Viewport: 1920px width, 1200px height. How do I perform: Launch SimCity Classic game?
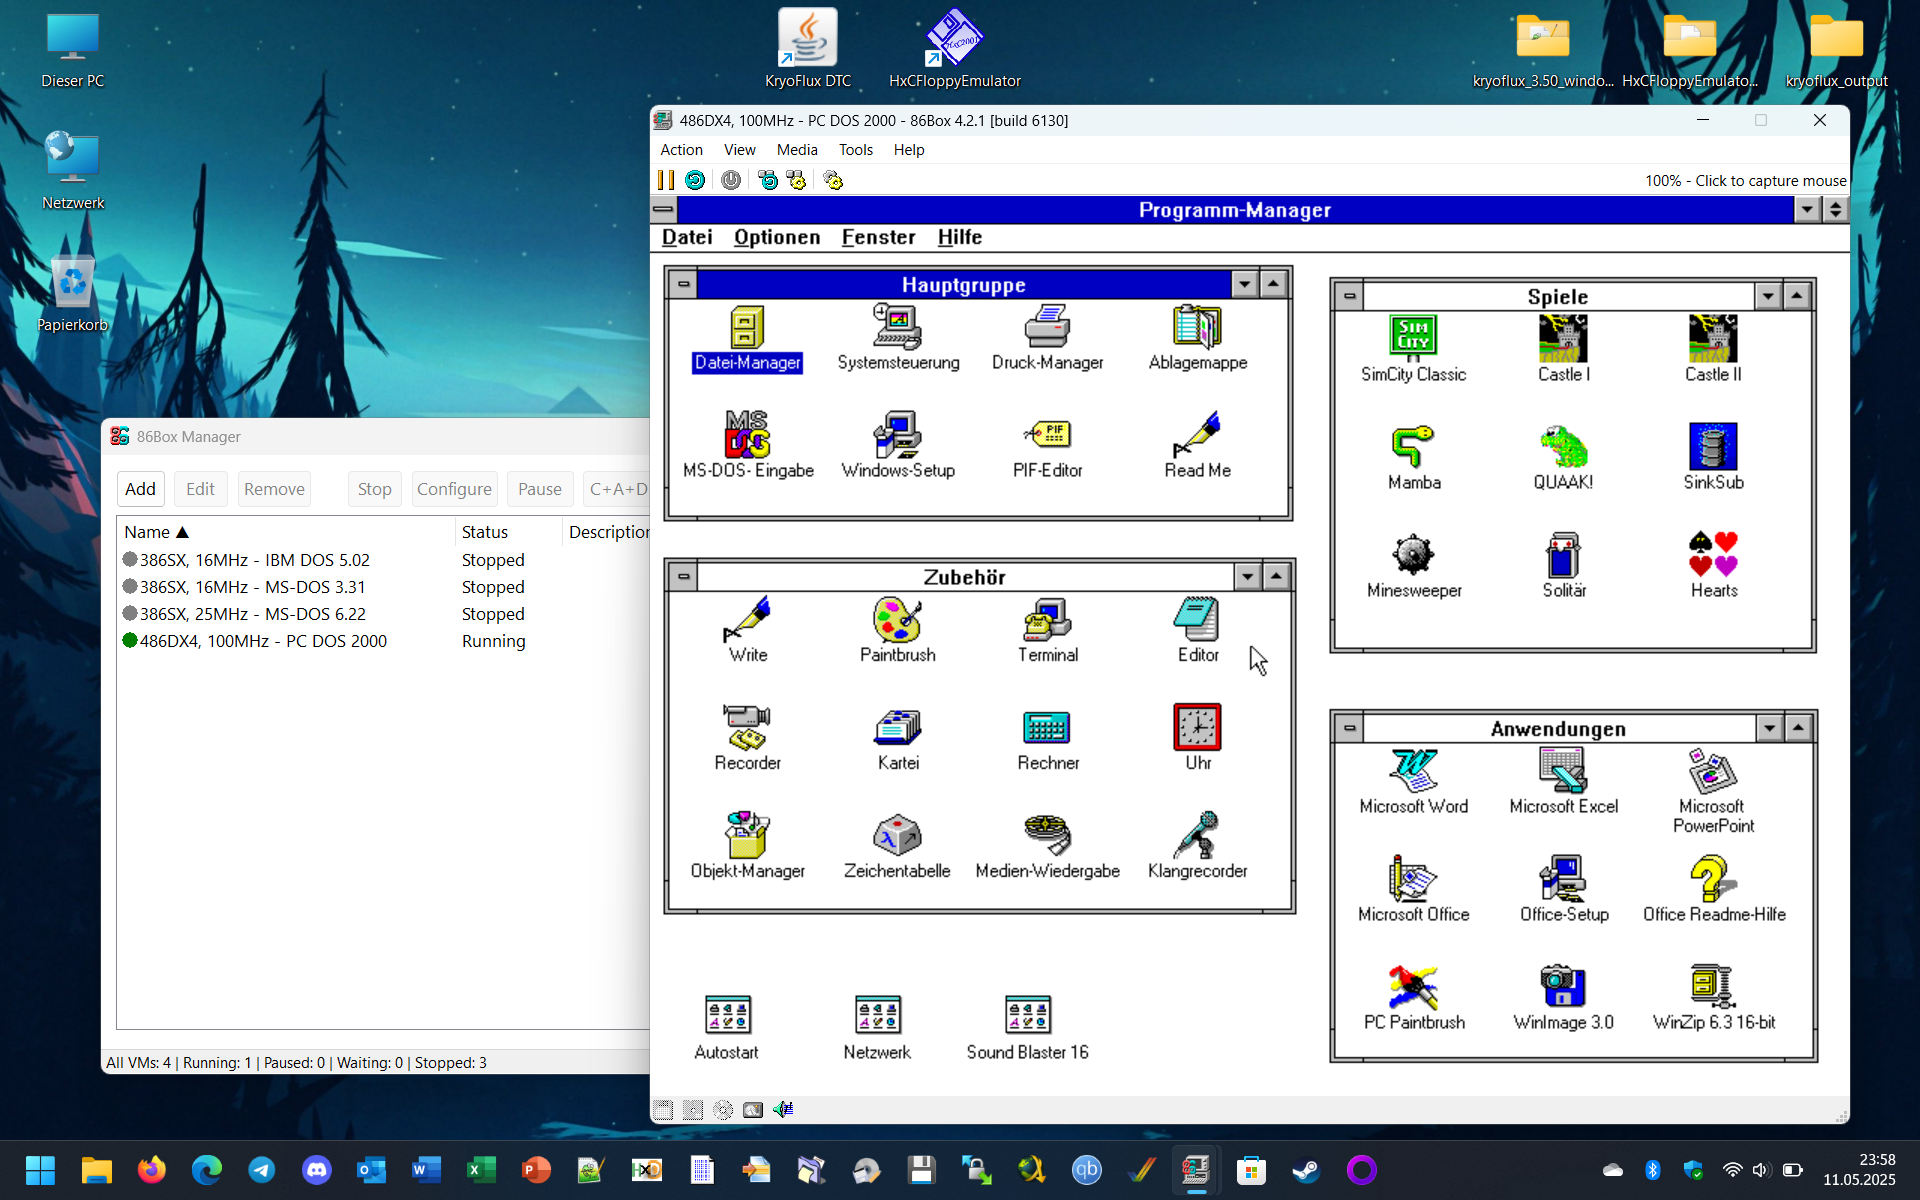coord(1413,350)
